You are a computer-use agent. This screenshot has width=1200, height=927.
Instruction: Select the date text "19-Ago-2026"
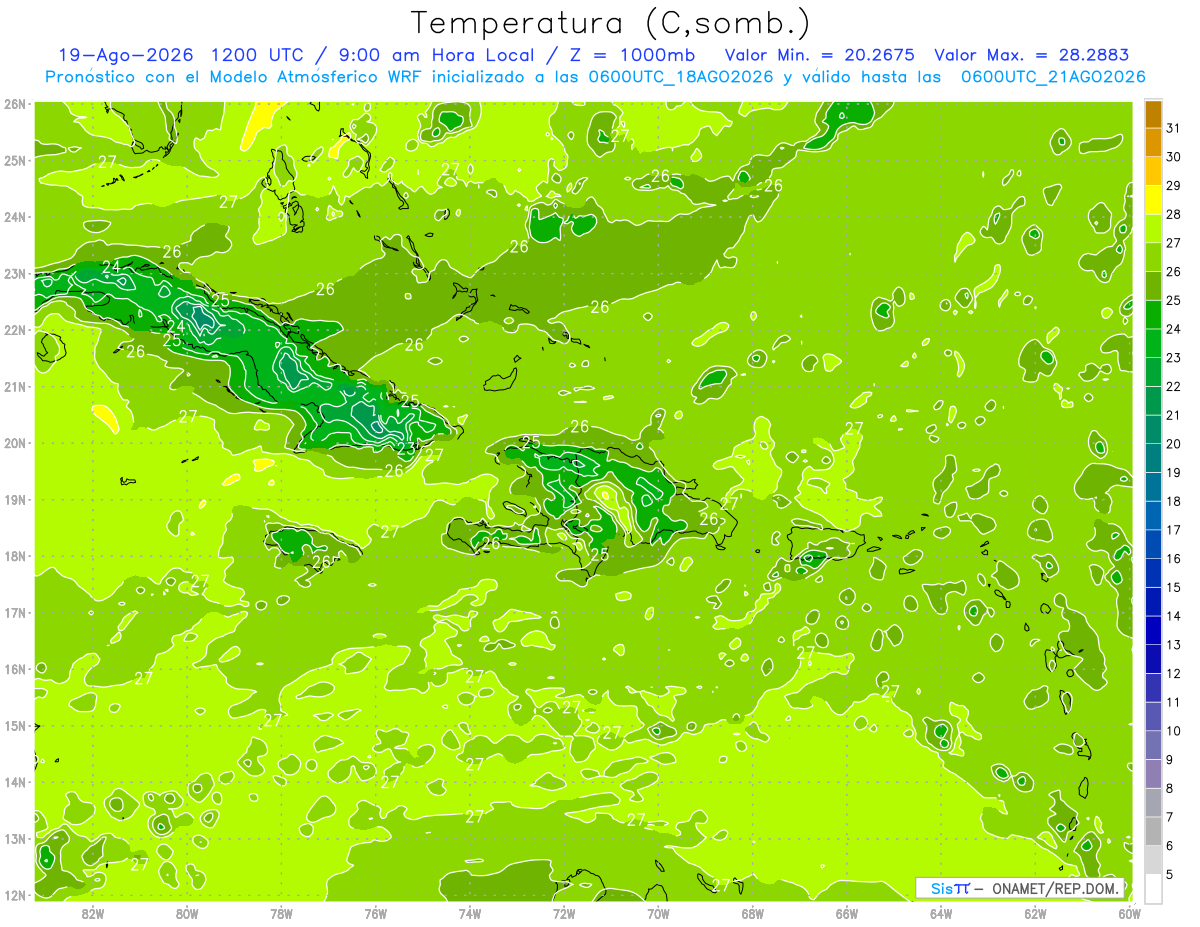(x=125, y=55)
